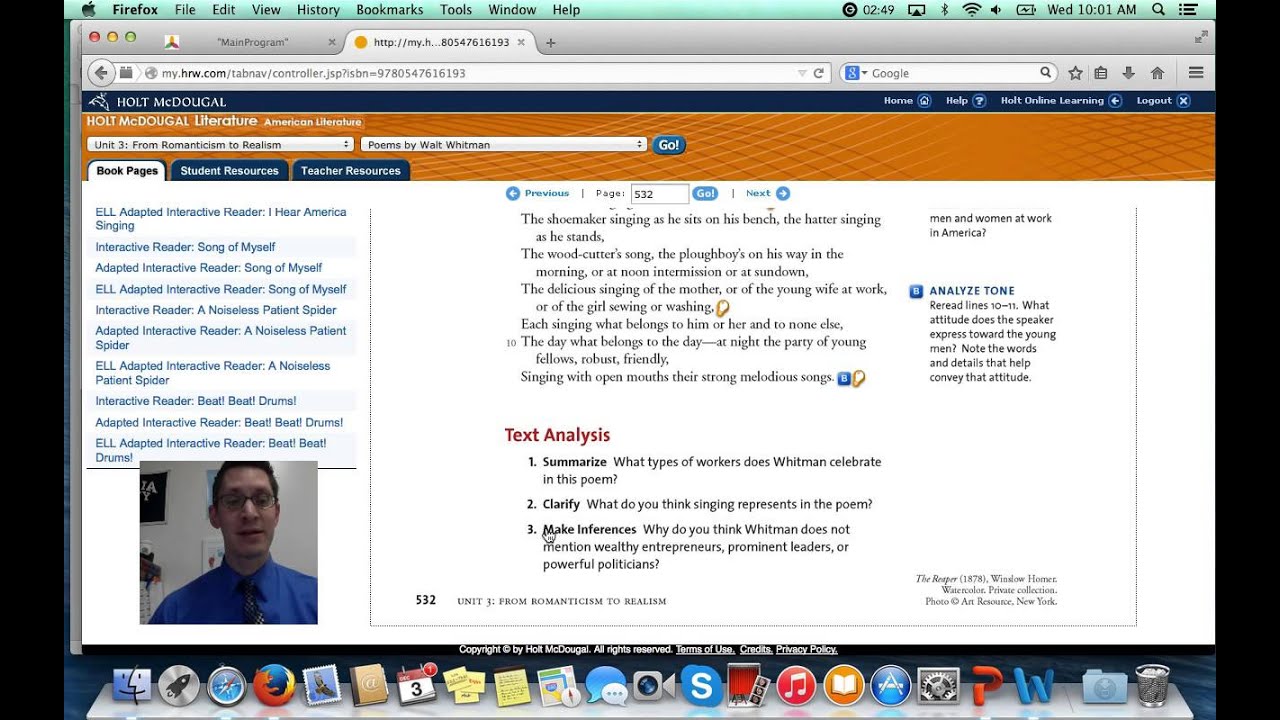Click the Firefox back arrow button

pos(100,73)
